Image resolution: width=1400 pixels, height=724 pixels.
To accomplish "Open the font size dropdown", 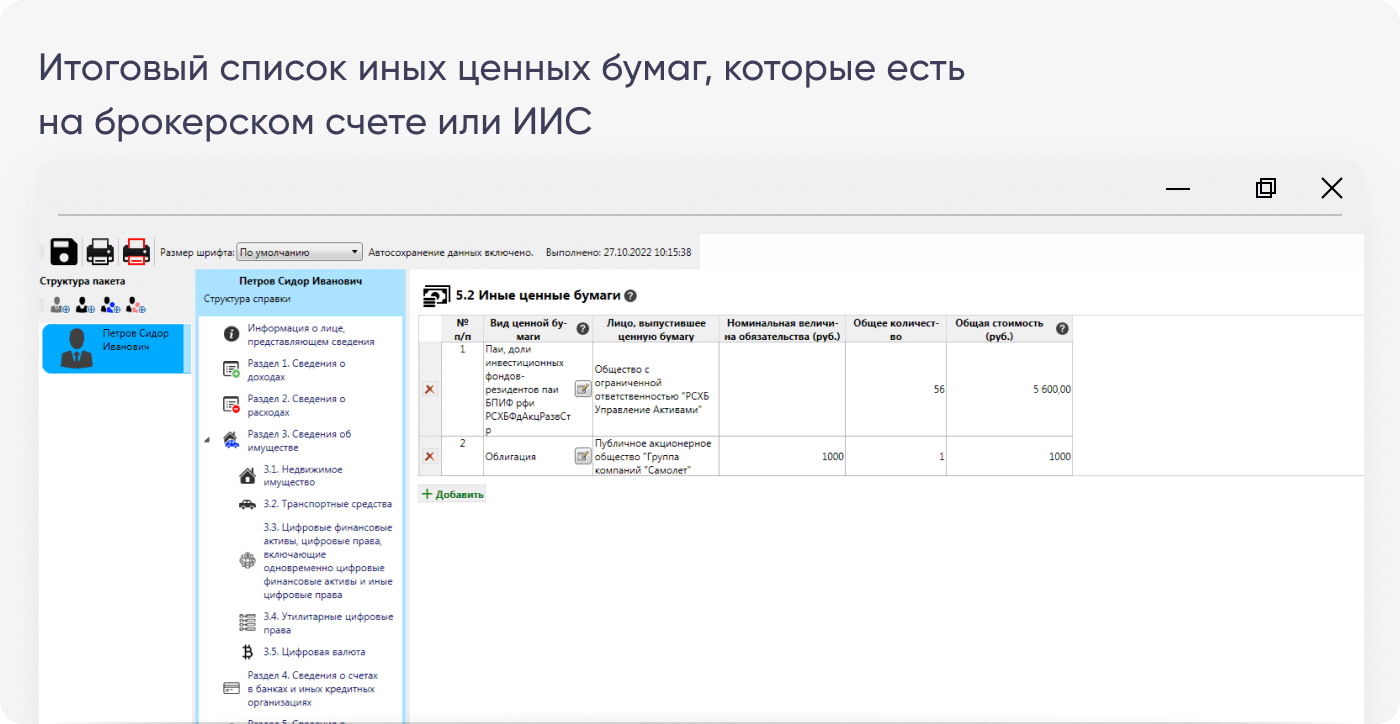I will [x=300, y=253].
